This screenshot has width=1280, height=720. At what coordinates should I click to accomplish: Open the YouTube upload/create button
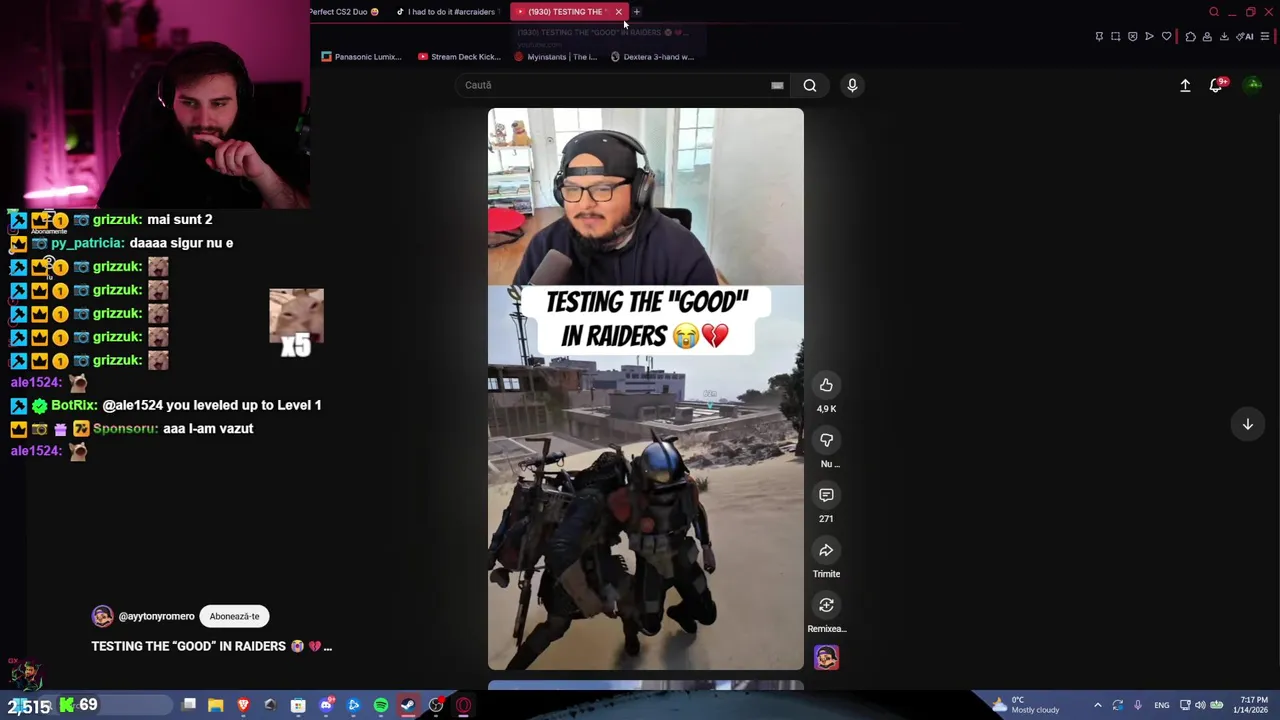pyautogui.click(x=1185, y=85)
